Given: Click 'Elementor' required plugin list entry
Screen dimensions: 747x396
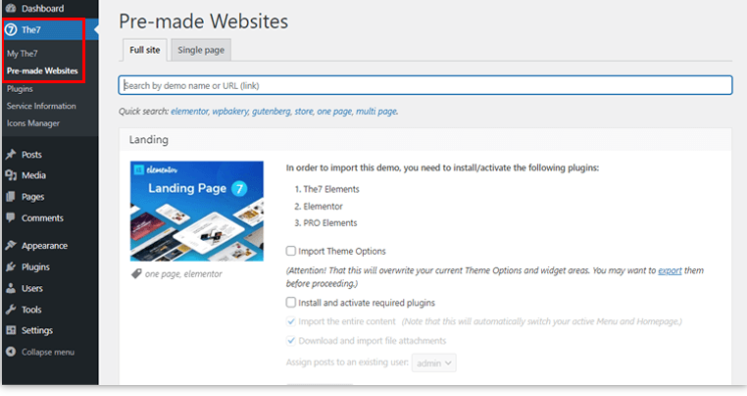Looking at the screenshot, I should click(x=323, y=206).
